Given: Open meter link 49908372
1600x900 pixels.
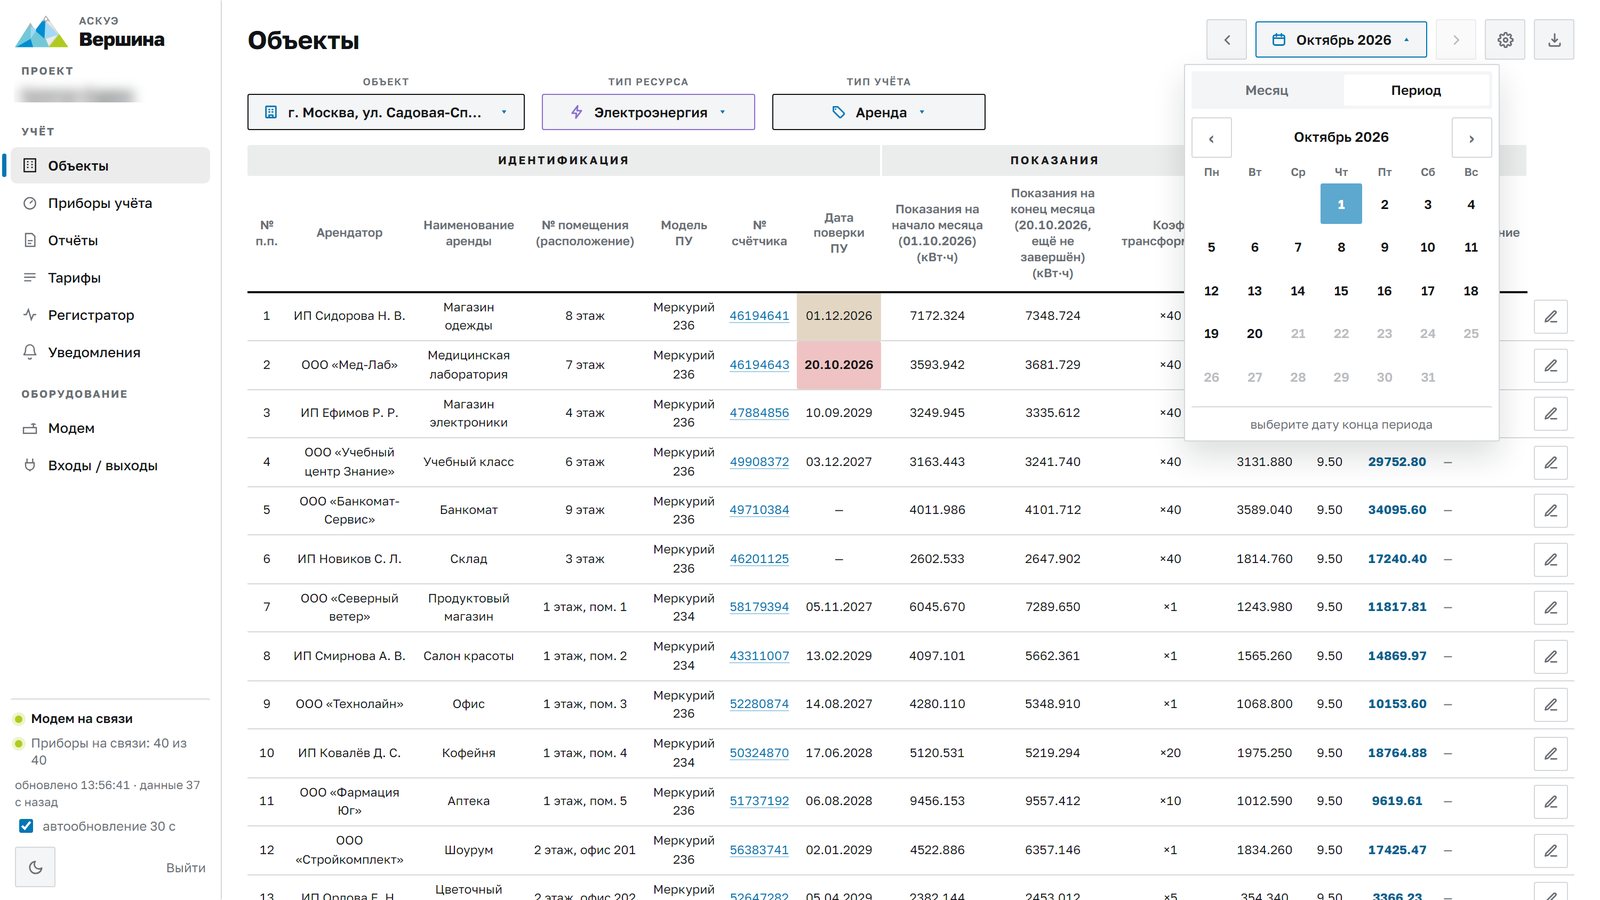Looking at the screenshot, I should 759,462.
